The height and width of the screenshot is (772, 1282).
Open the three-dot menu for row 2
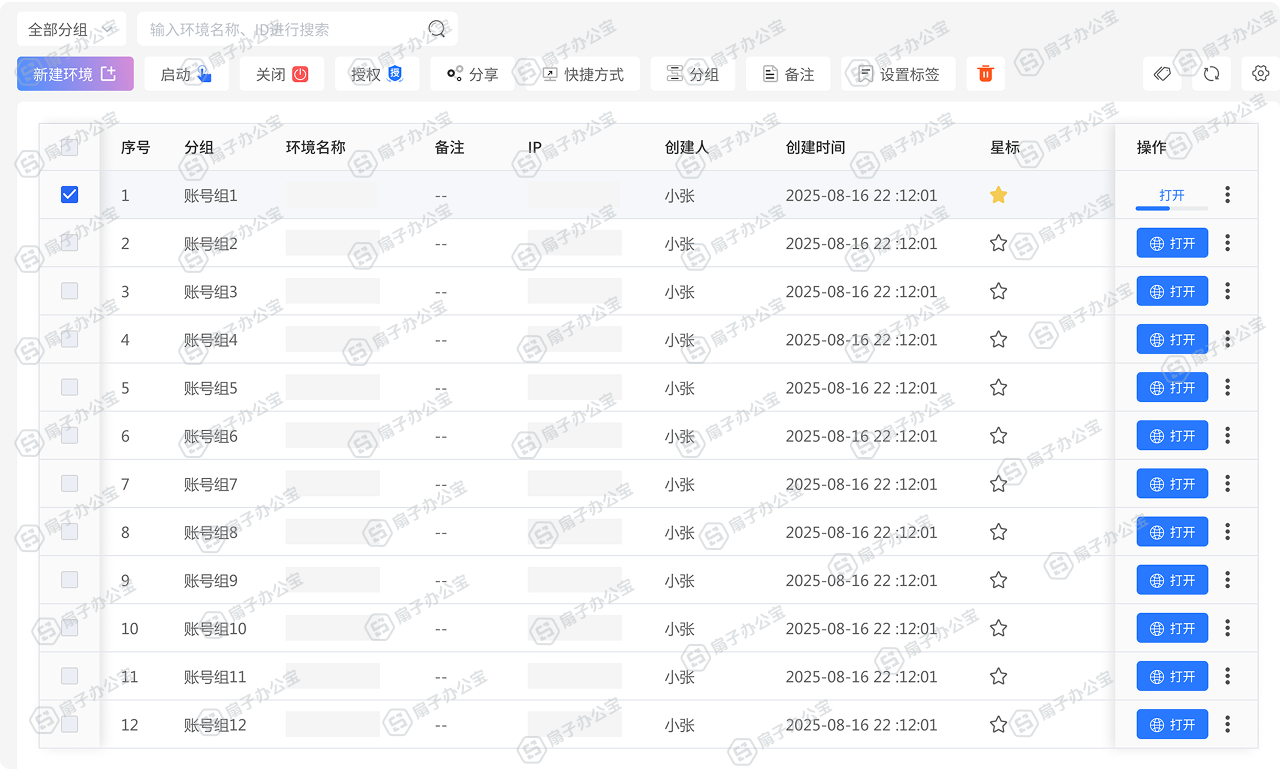1227,243
